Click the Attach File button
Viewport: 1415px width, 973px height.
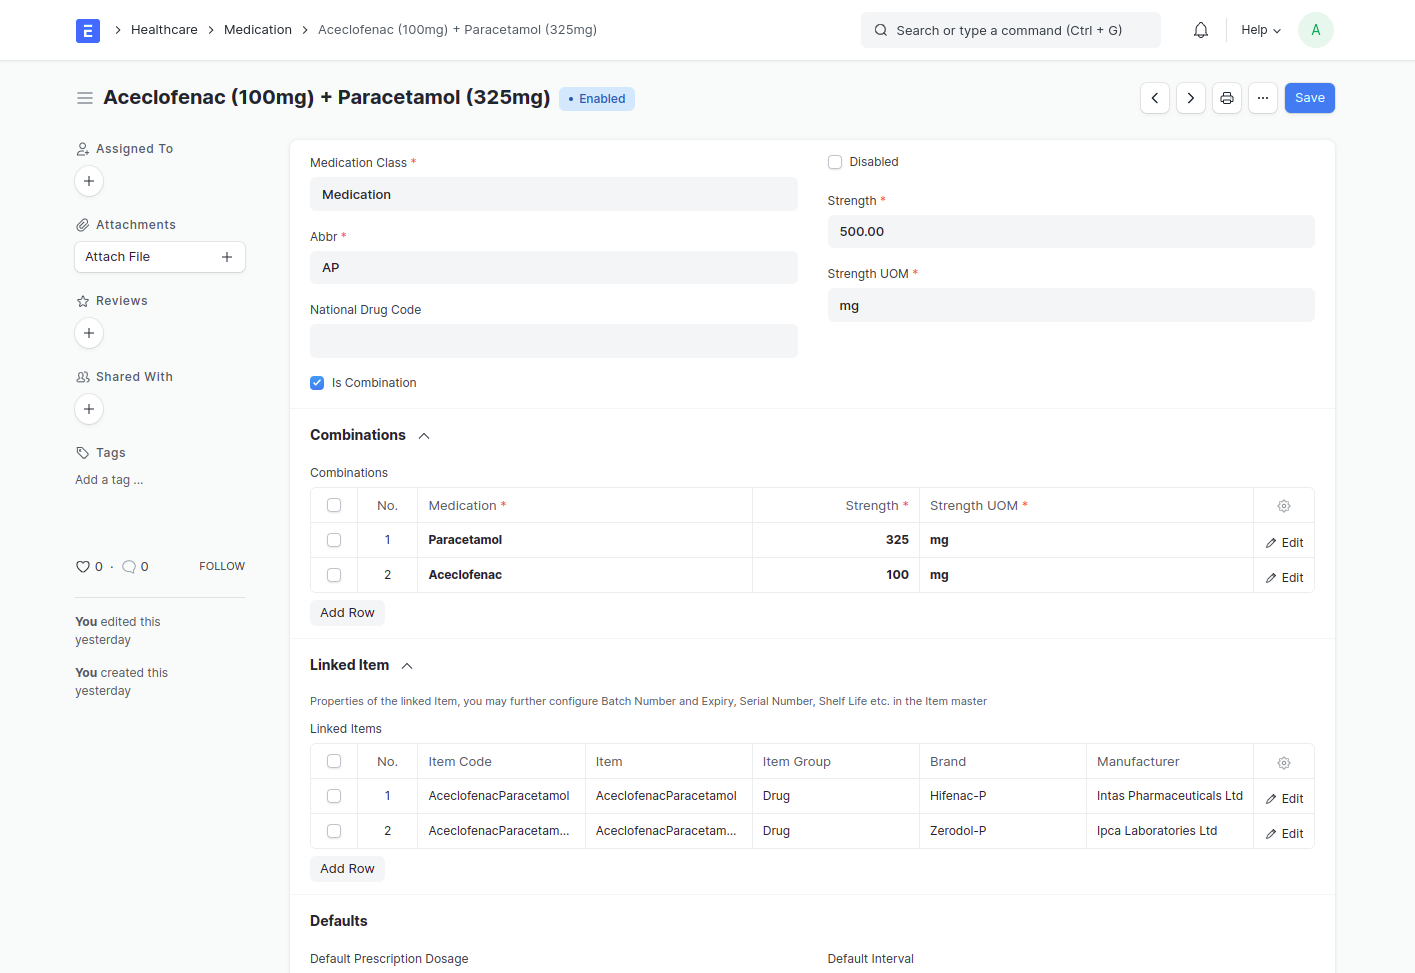(160, 257)
